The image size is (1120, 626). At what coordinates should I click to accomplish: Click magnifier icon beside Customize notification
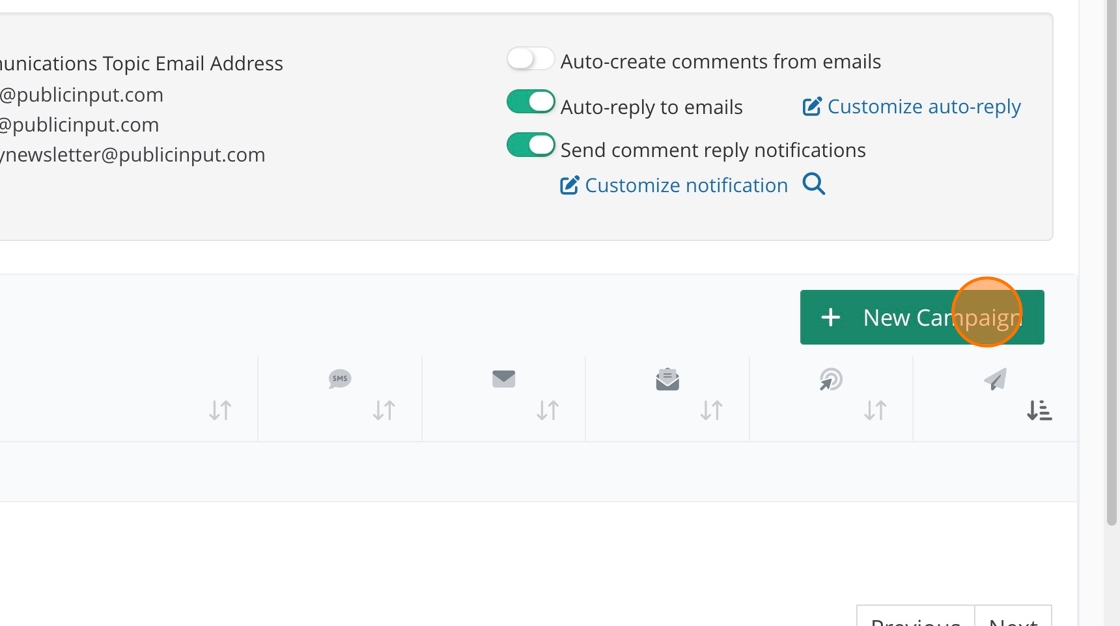tap(814, 185)
